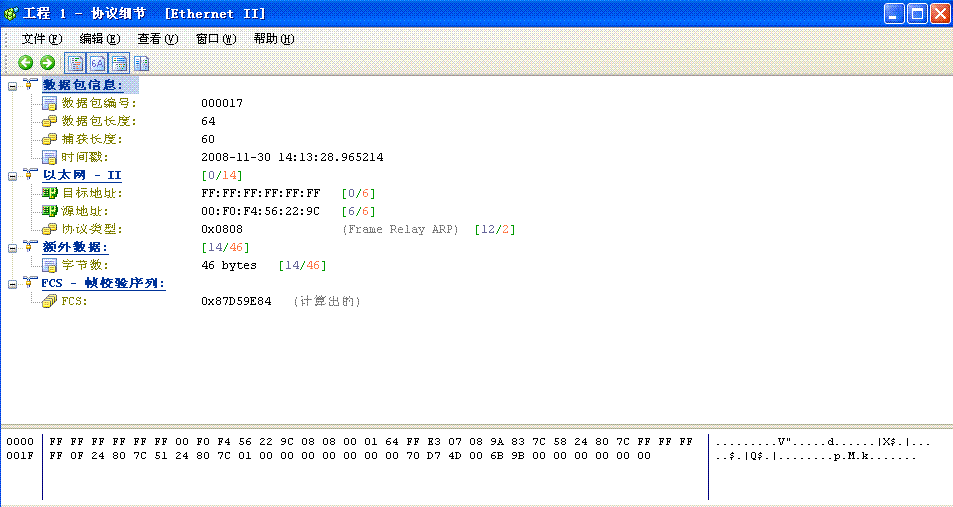This screenshot has width=953, height=507.
Task: Maximize the protocol detail window
Action: pyautogui.click(x=917, y=13)
